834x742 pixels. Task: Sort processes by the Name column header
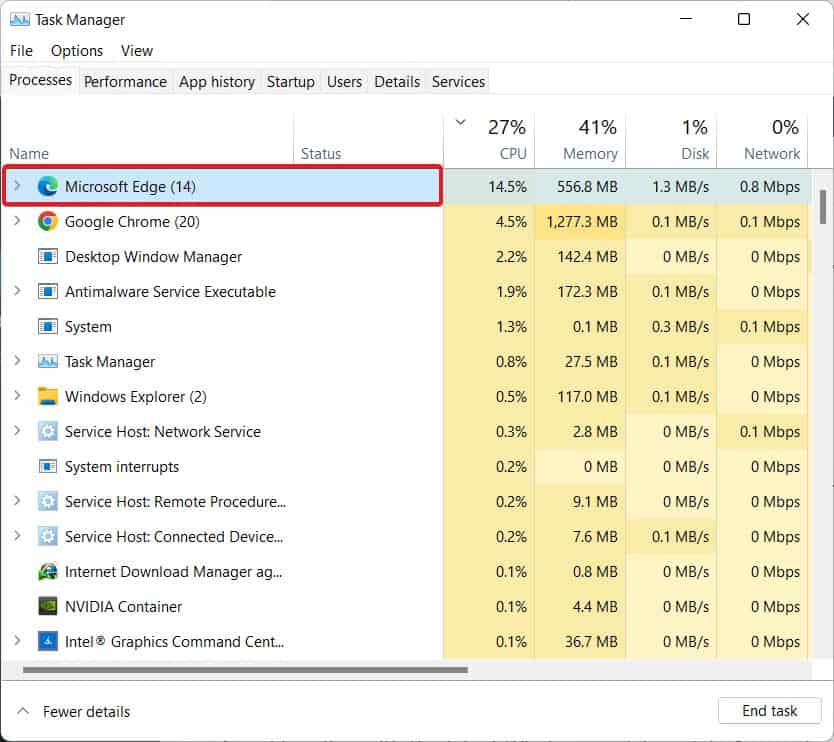click(x=29, y=154)
